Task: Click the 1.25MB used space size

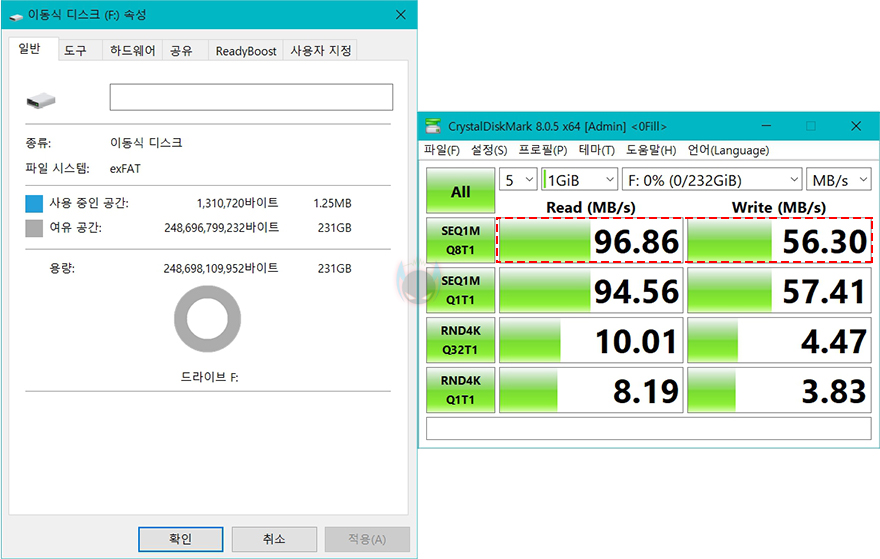Action: 332,203
